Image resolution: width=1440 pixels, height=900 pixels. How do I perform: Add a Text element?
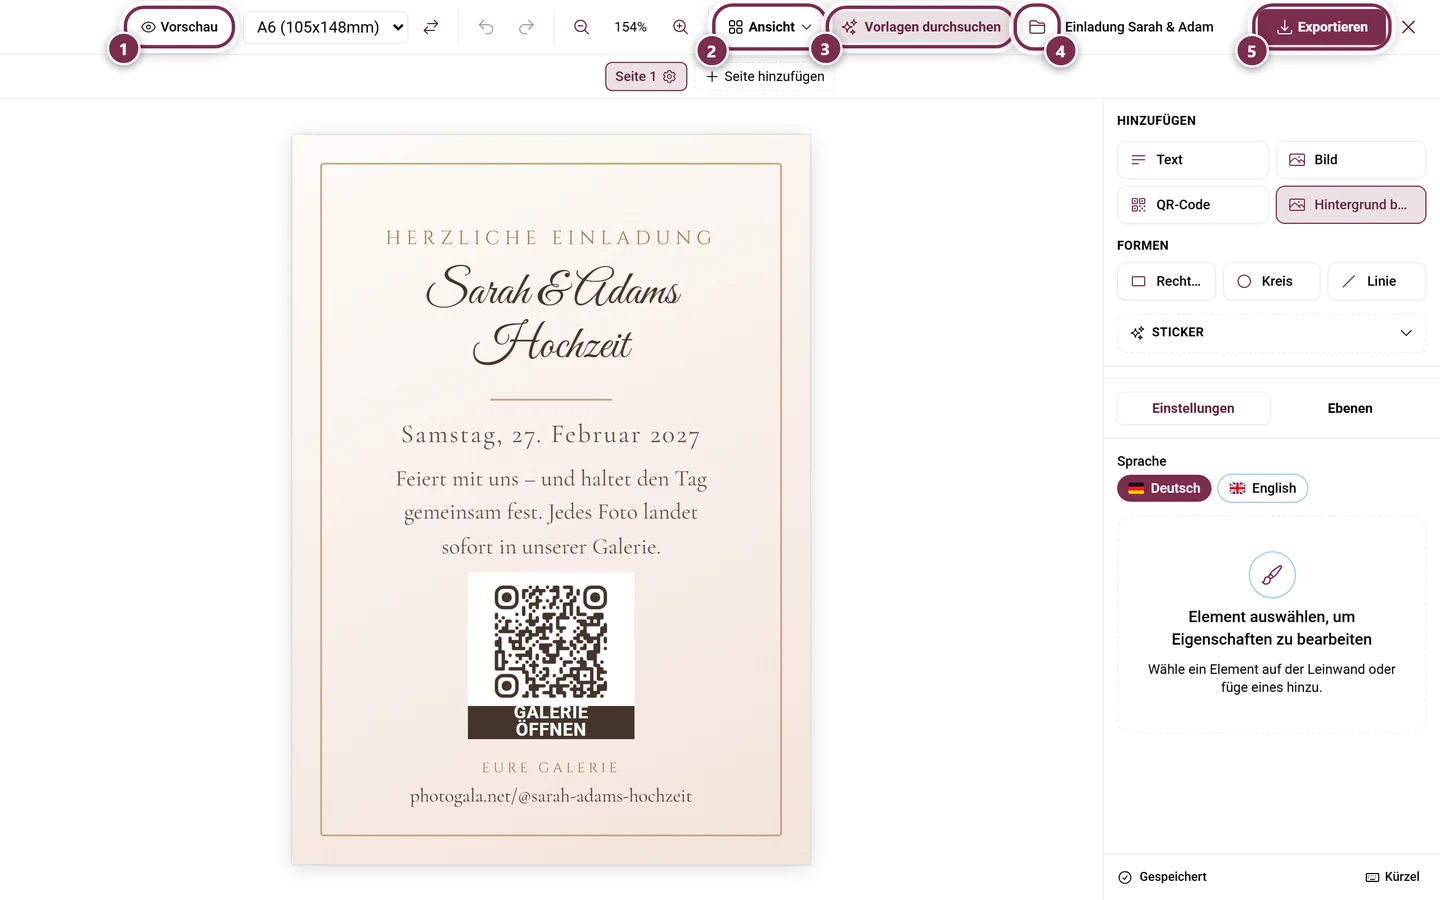[1192, 160]
